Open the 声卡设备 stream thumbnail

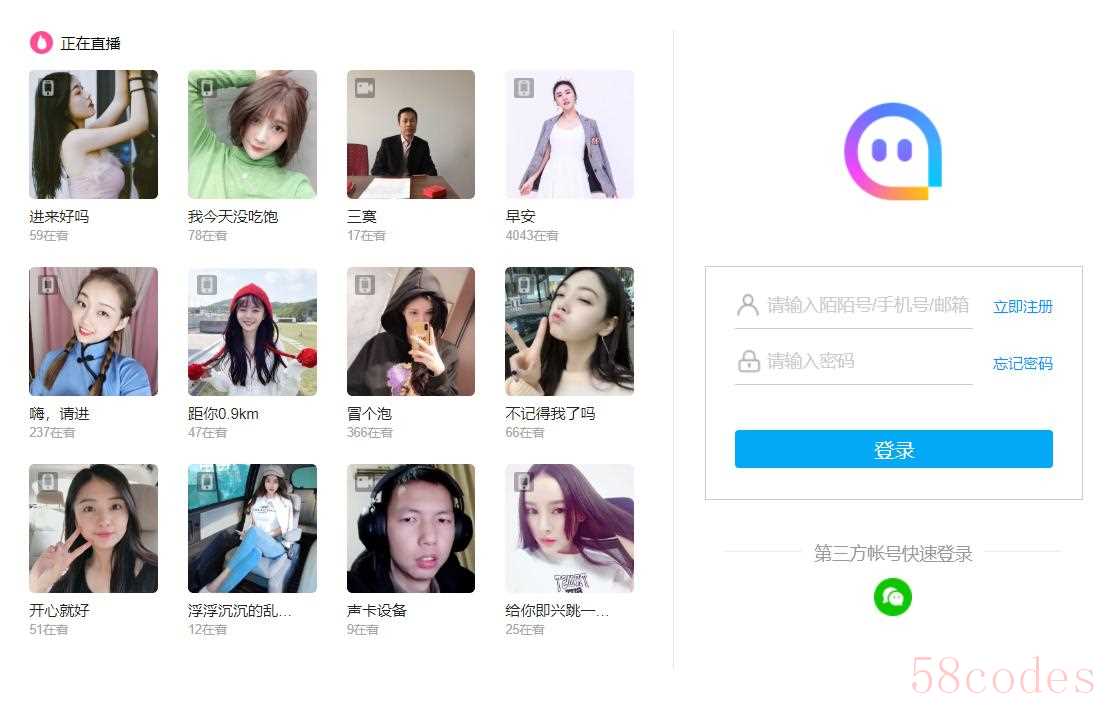coord(411,528)
